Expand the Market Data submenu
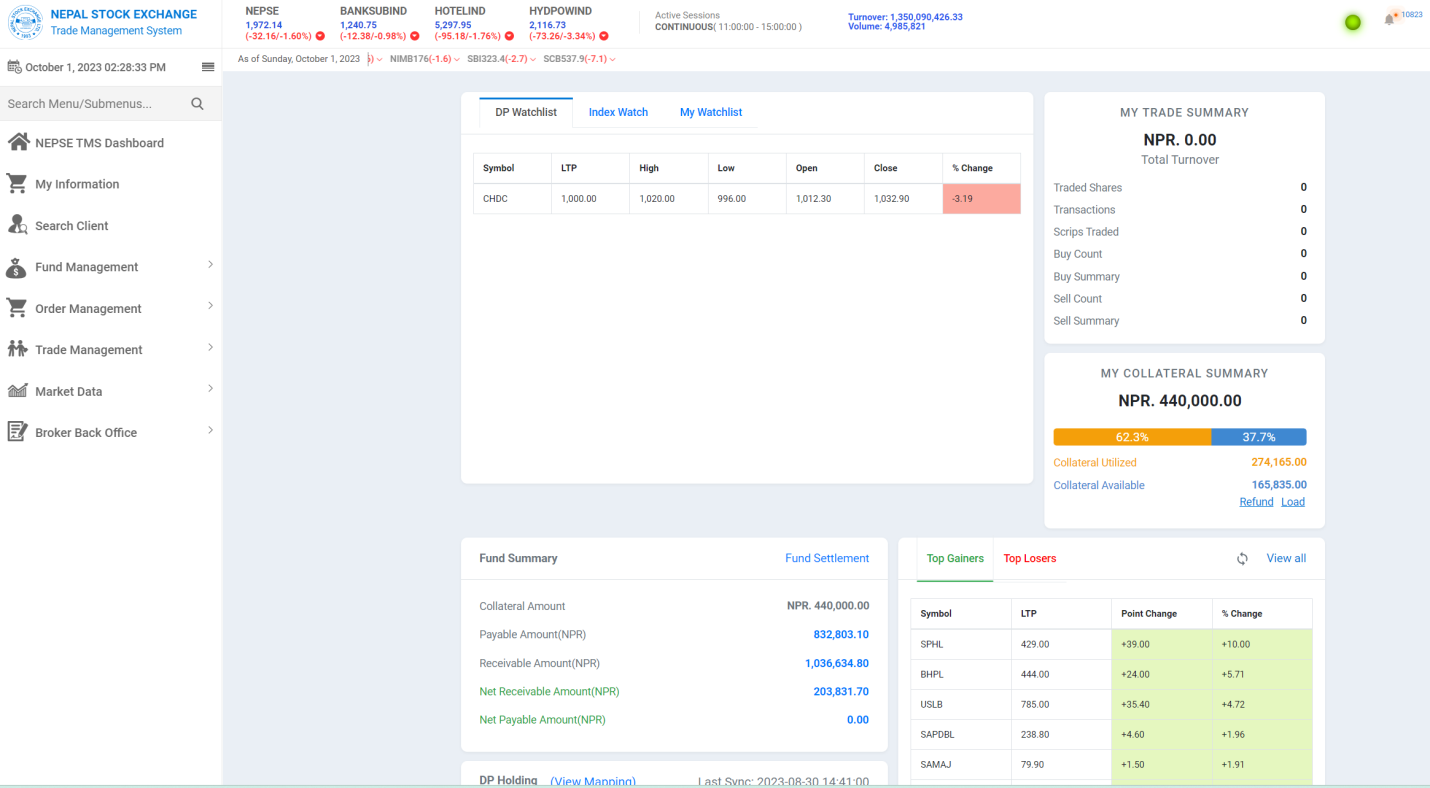Image resolution: width=1430 pixels, height=788 pixels. click(x=210, y=388)
